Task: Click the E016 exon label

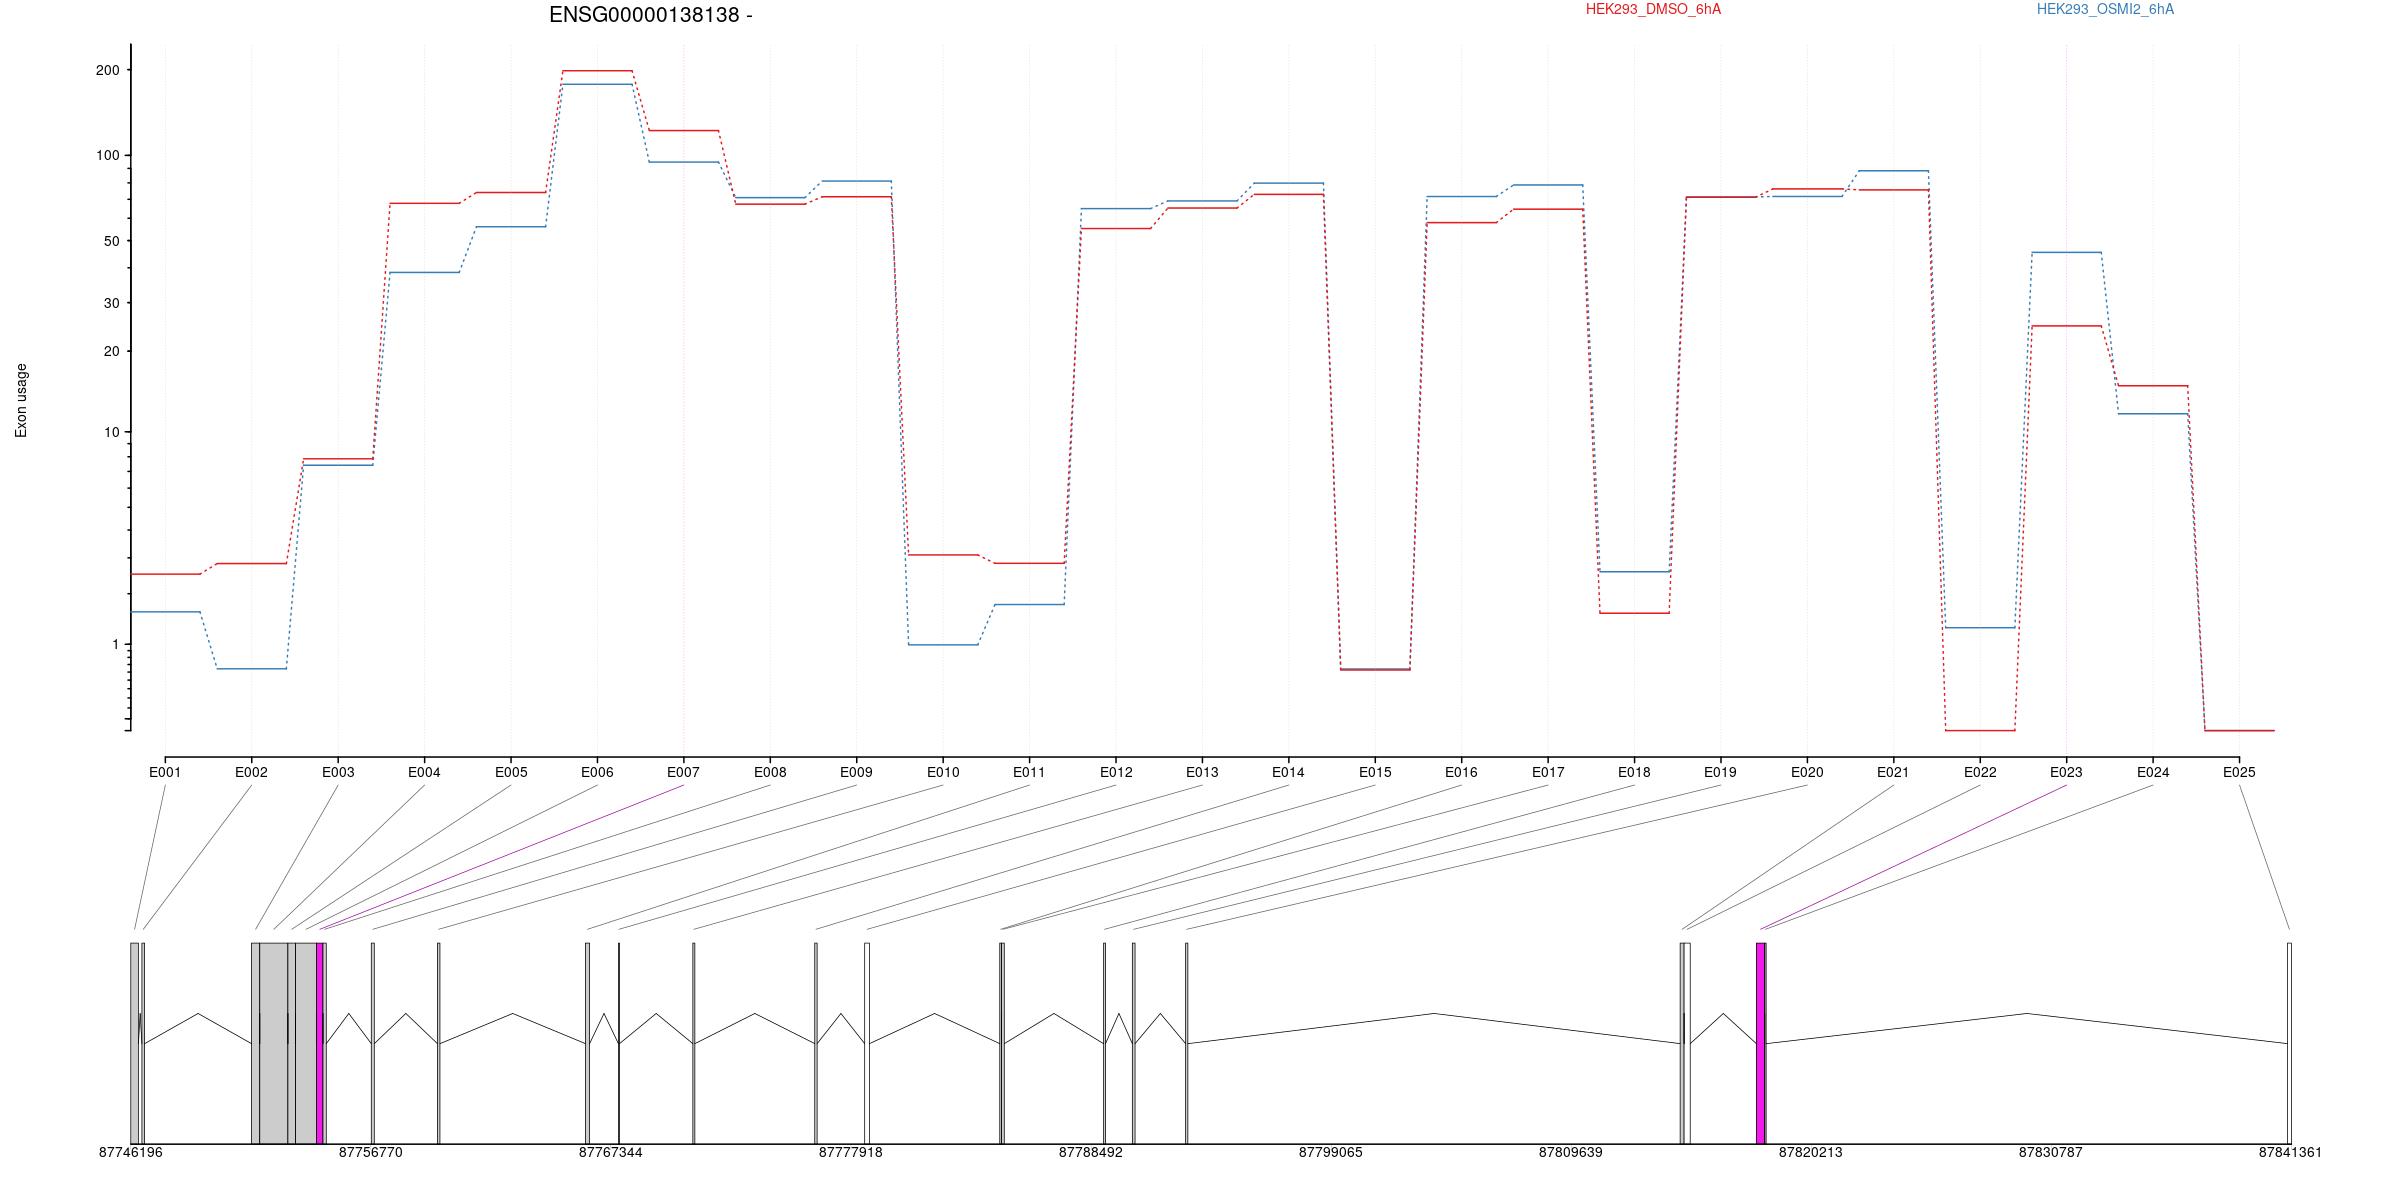Action: 1461,772
